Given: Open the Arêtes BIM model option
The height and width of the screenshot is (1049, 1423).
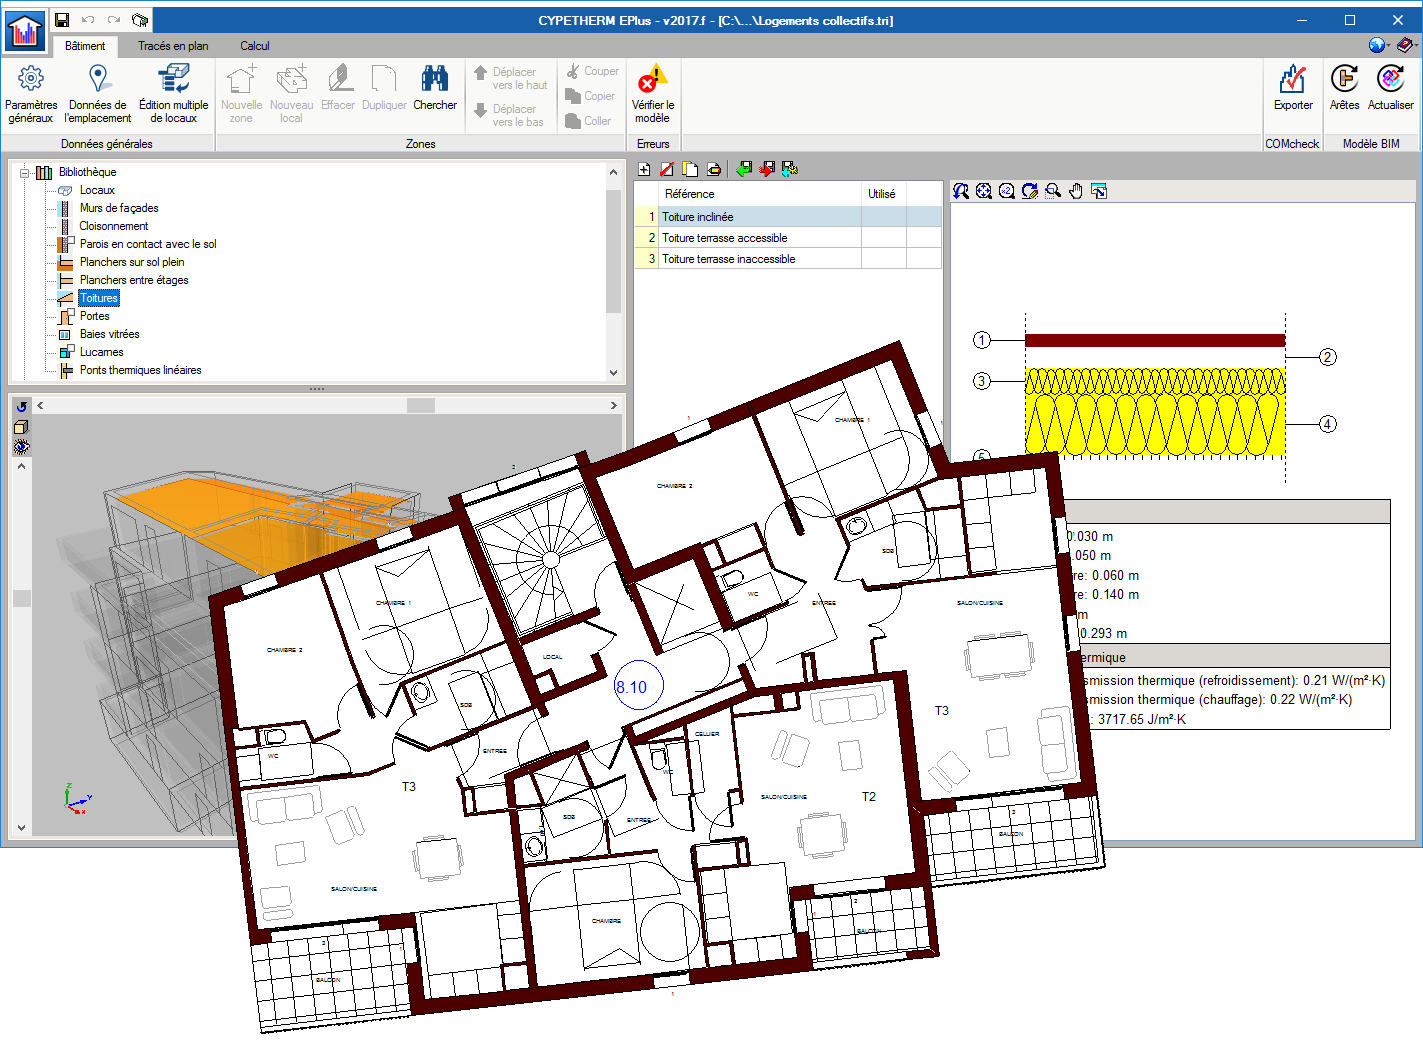Looking at the screenshot, I should (x=1344, y=88).
